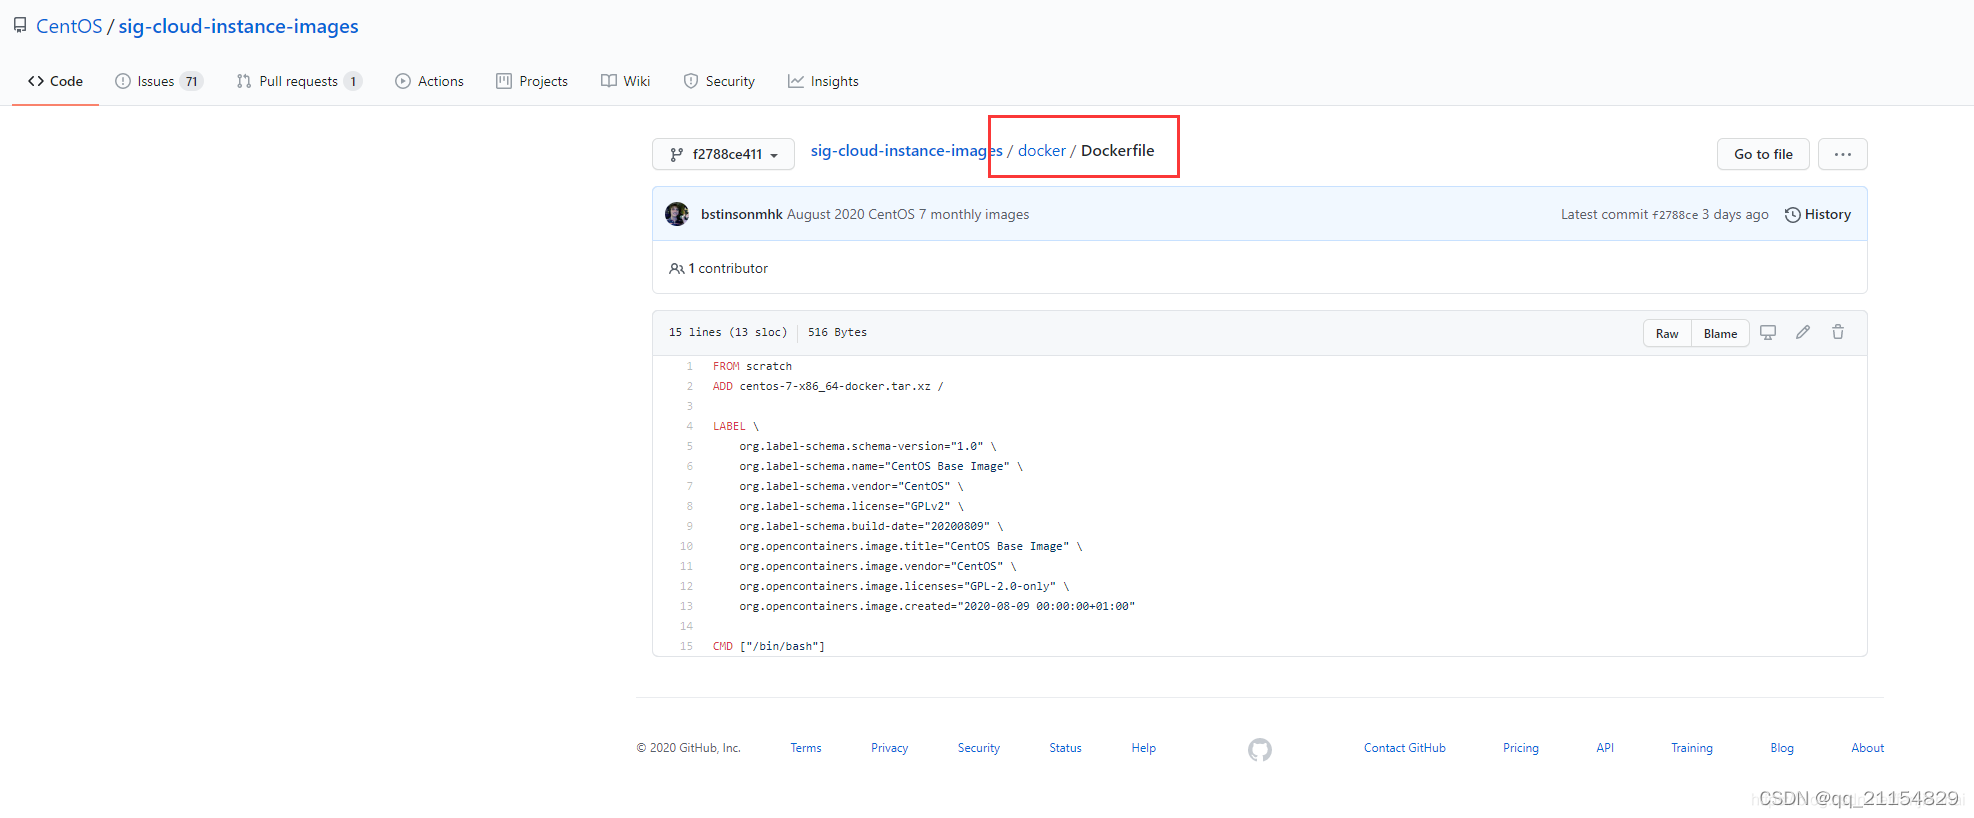View the Insights tab
Viewport: 1974px width, 818px height.
tap(823, 81)
